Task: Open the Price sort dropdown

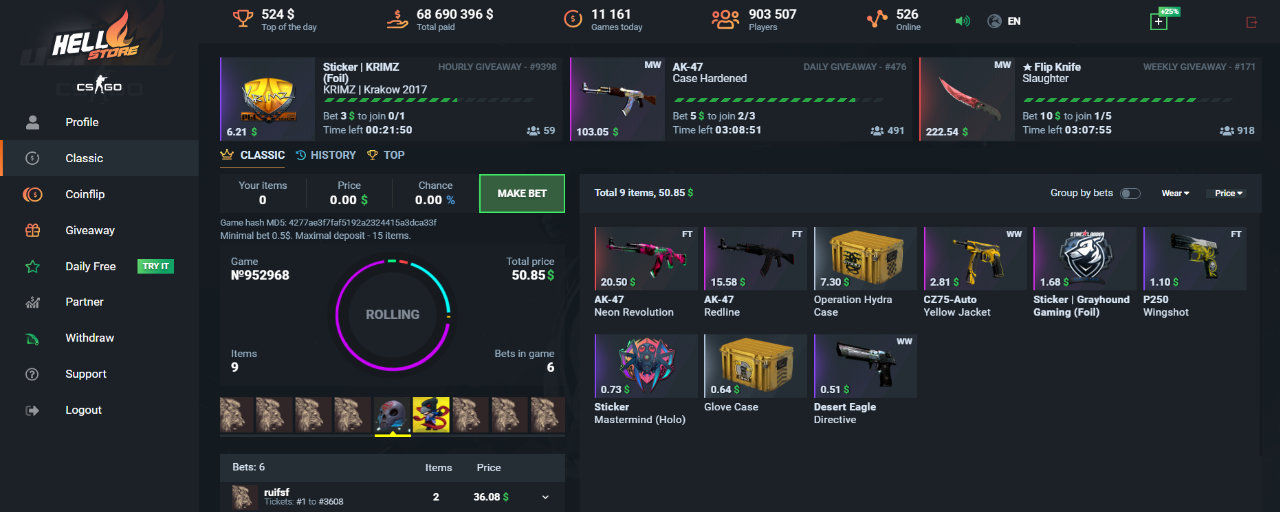Action: pyautogui.click(x=1229, y=193)
